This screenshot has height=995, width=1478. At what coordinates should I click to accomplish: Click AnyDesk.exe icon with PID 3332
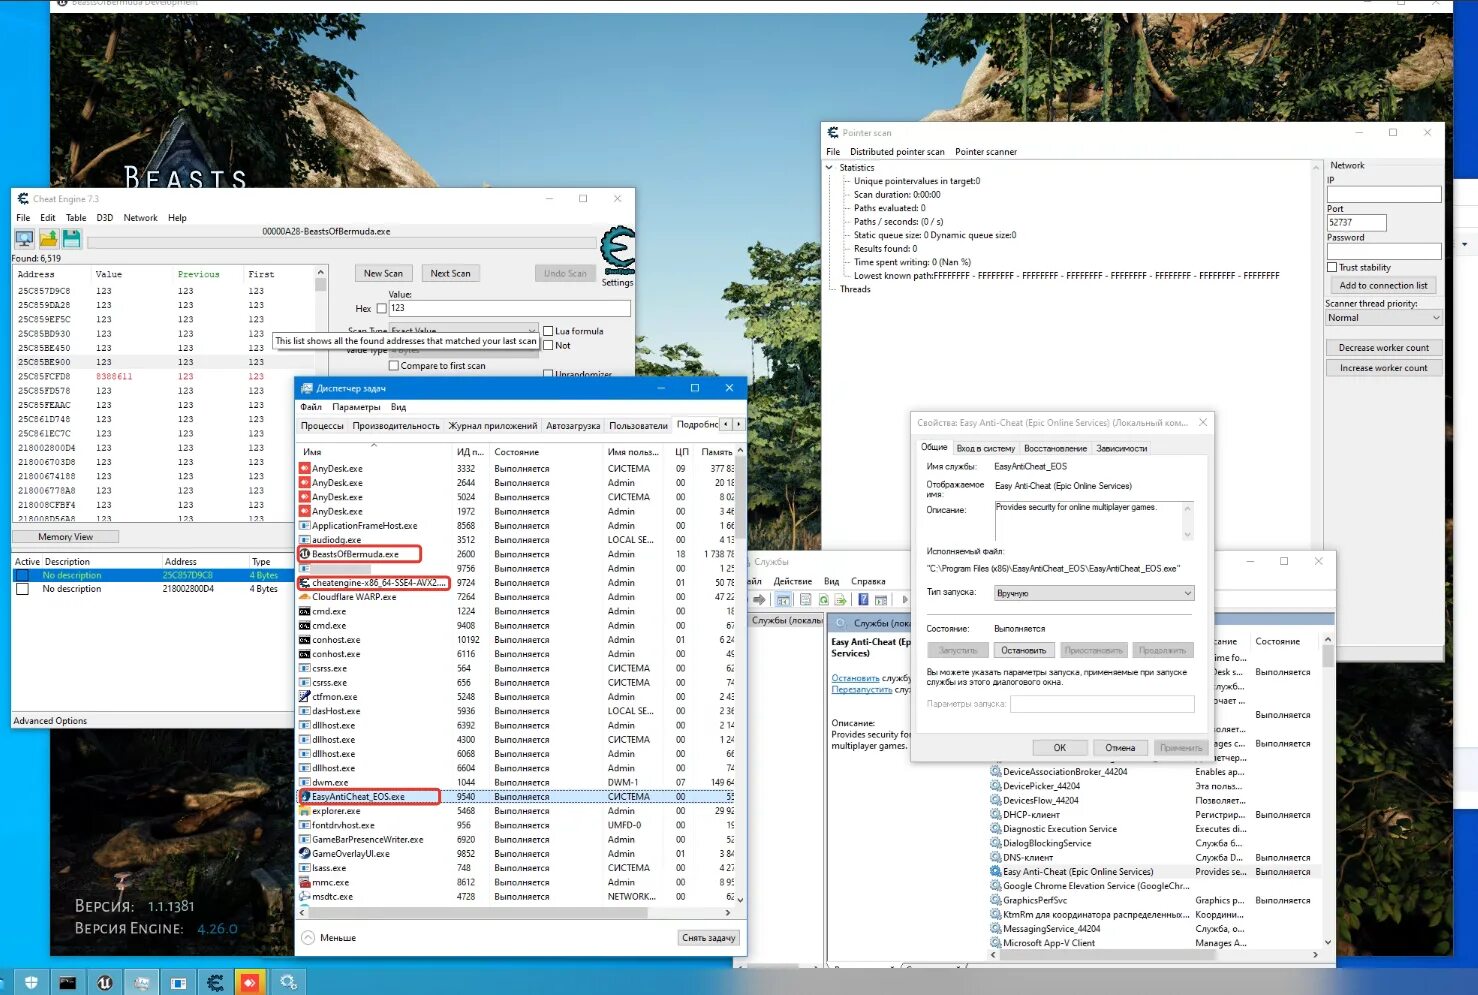click(305, 468)
